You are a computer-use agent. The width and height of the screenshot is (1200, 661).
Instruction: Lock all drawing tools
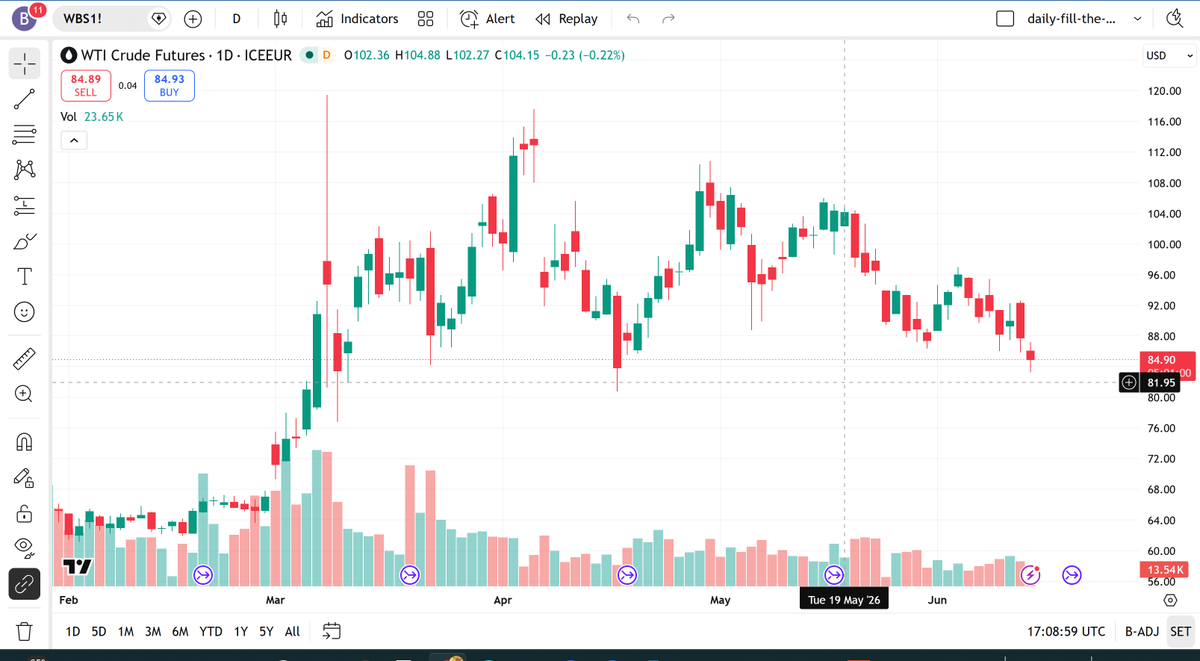[24, 514]
